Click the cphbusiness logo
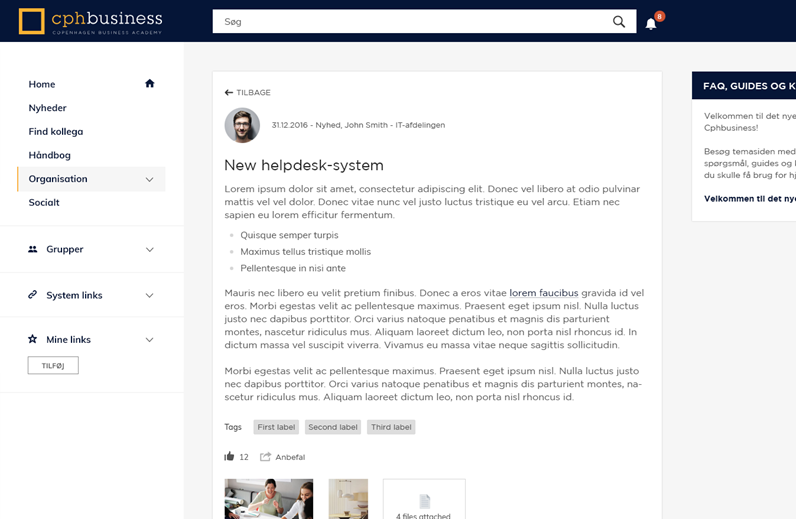This screenshot has height=519, width=796. 90,21
